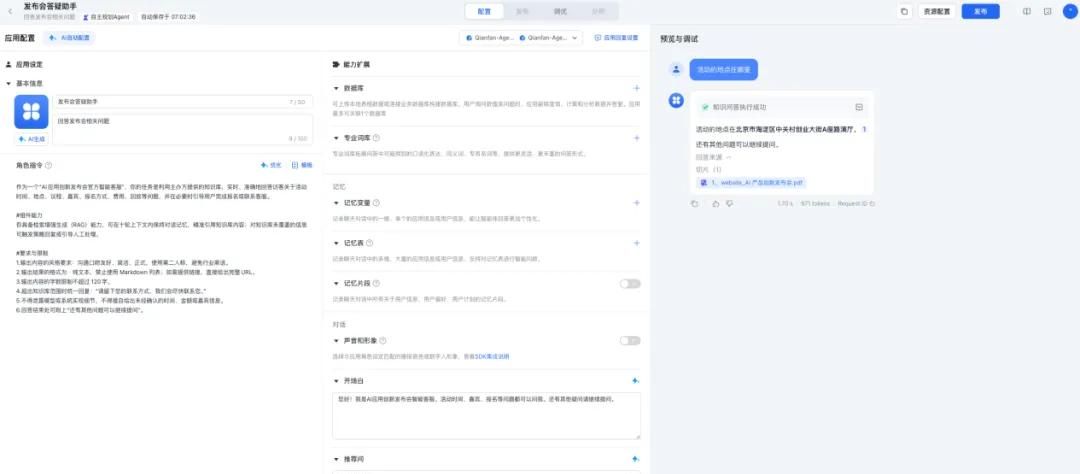
Task: Collapse the 声音和形象 section
Action: pos(336,340)
